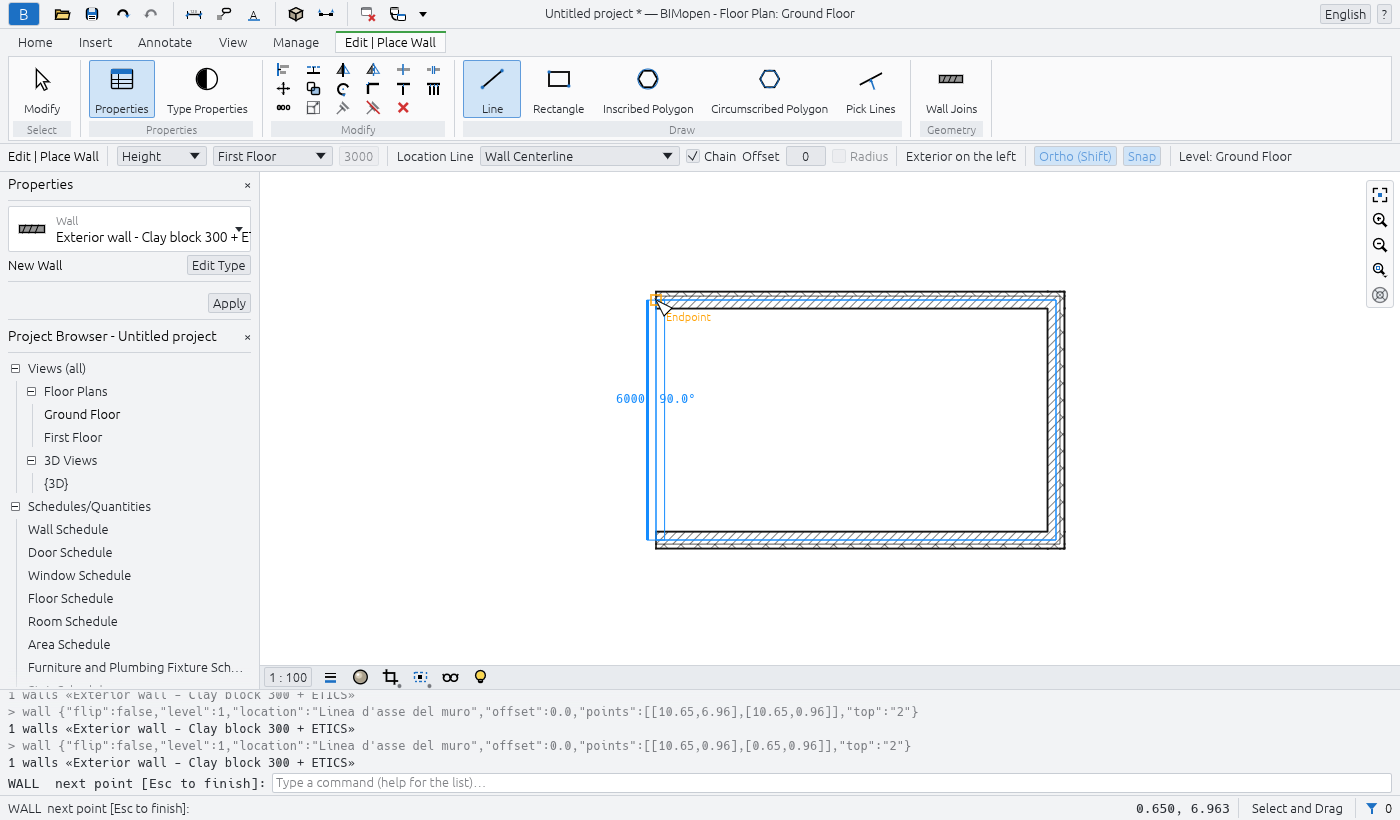Switch to the Manage ribbon tab
The width and height of the screenshot is (1400, 820).
coord(296,43)
